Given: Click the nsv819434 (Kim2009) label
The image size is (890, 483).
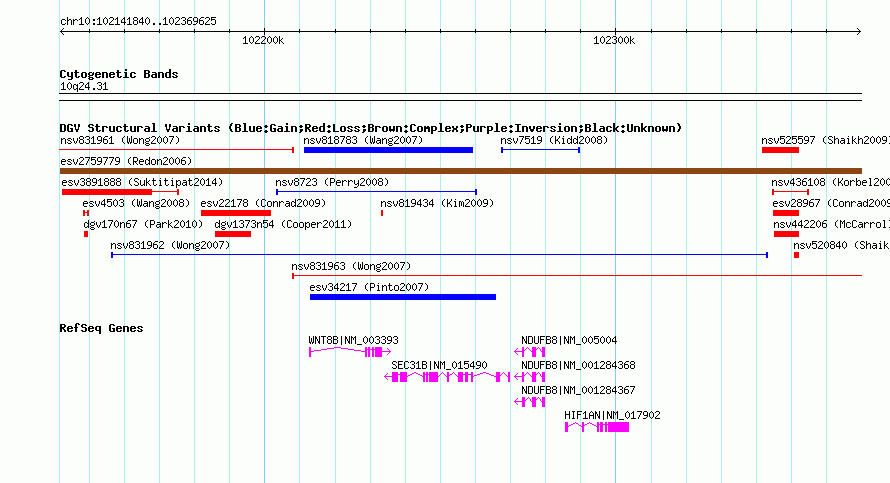Looking at the screenshot, I should [x=437, y=203].
